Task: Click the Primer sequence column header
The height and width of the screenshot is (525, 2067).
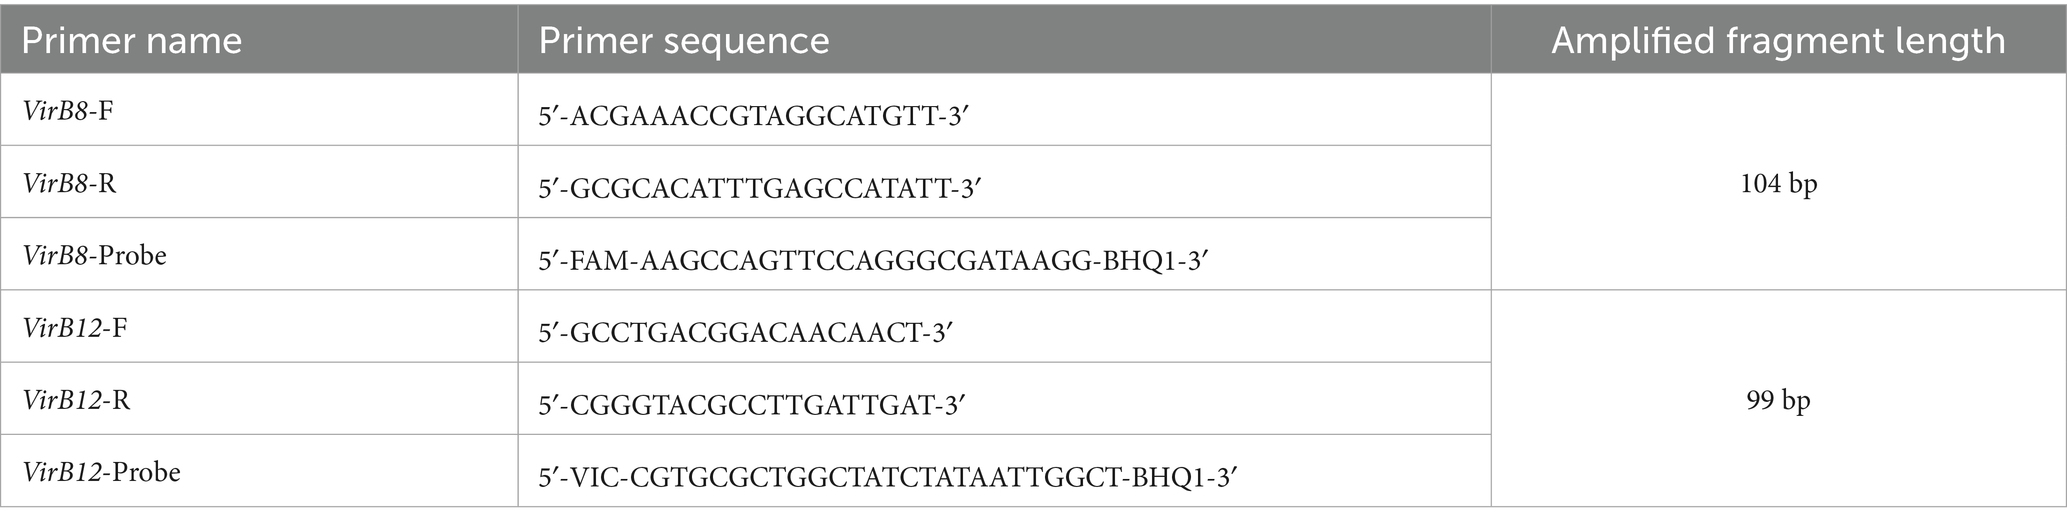Action: click(684, 41)
